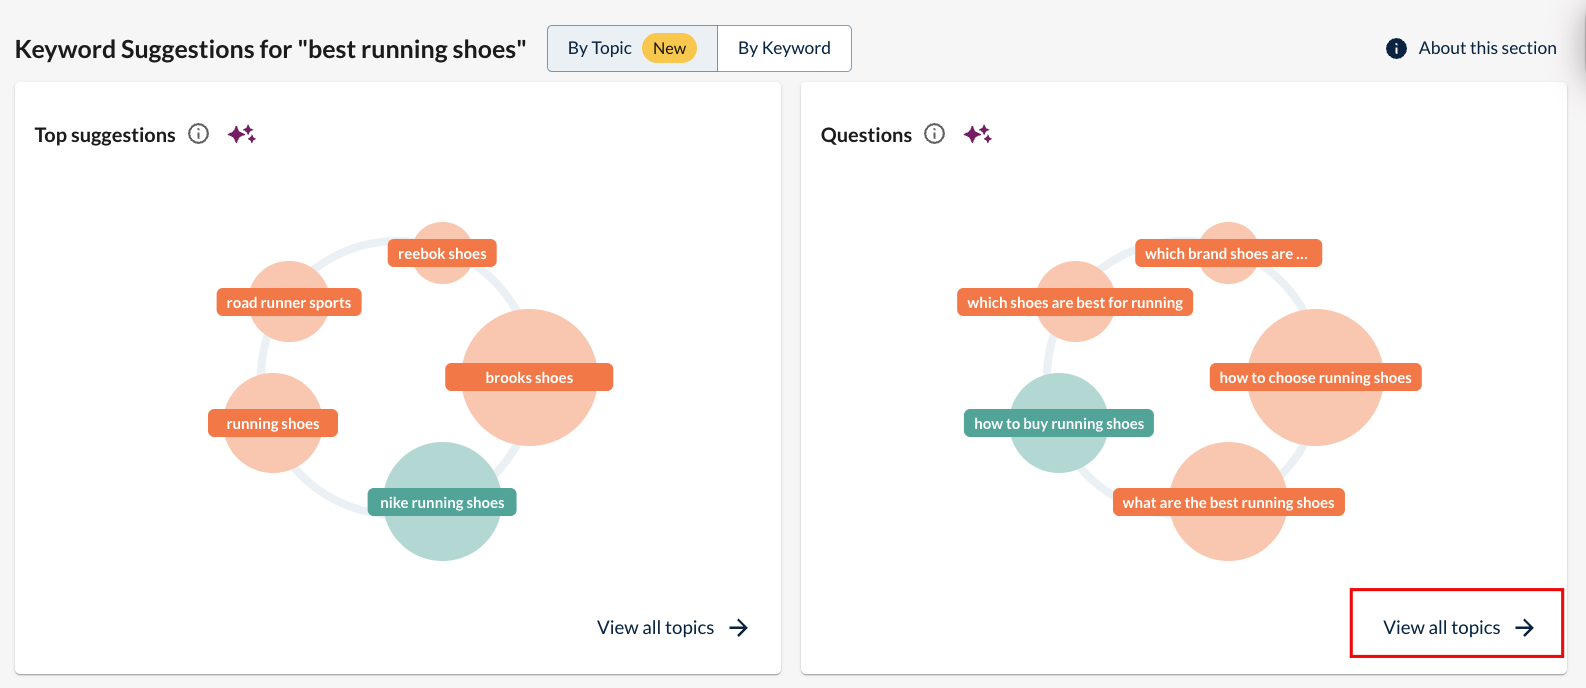Click 'how to choose running shoes' topic
This screenshot has width=1586, height=688.
[1315, 378]
